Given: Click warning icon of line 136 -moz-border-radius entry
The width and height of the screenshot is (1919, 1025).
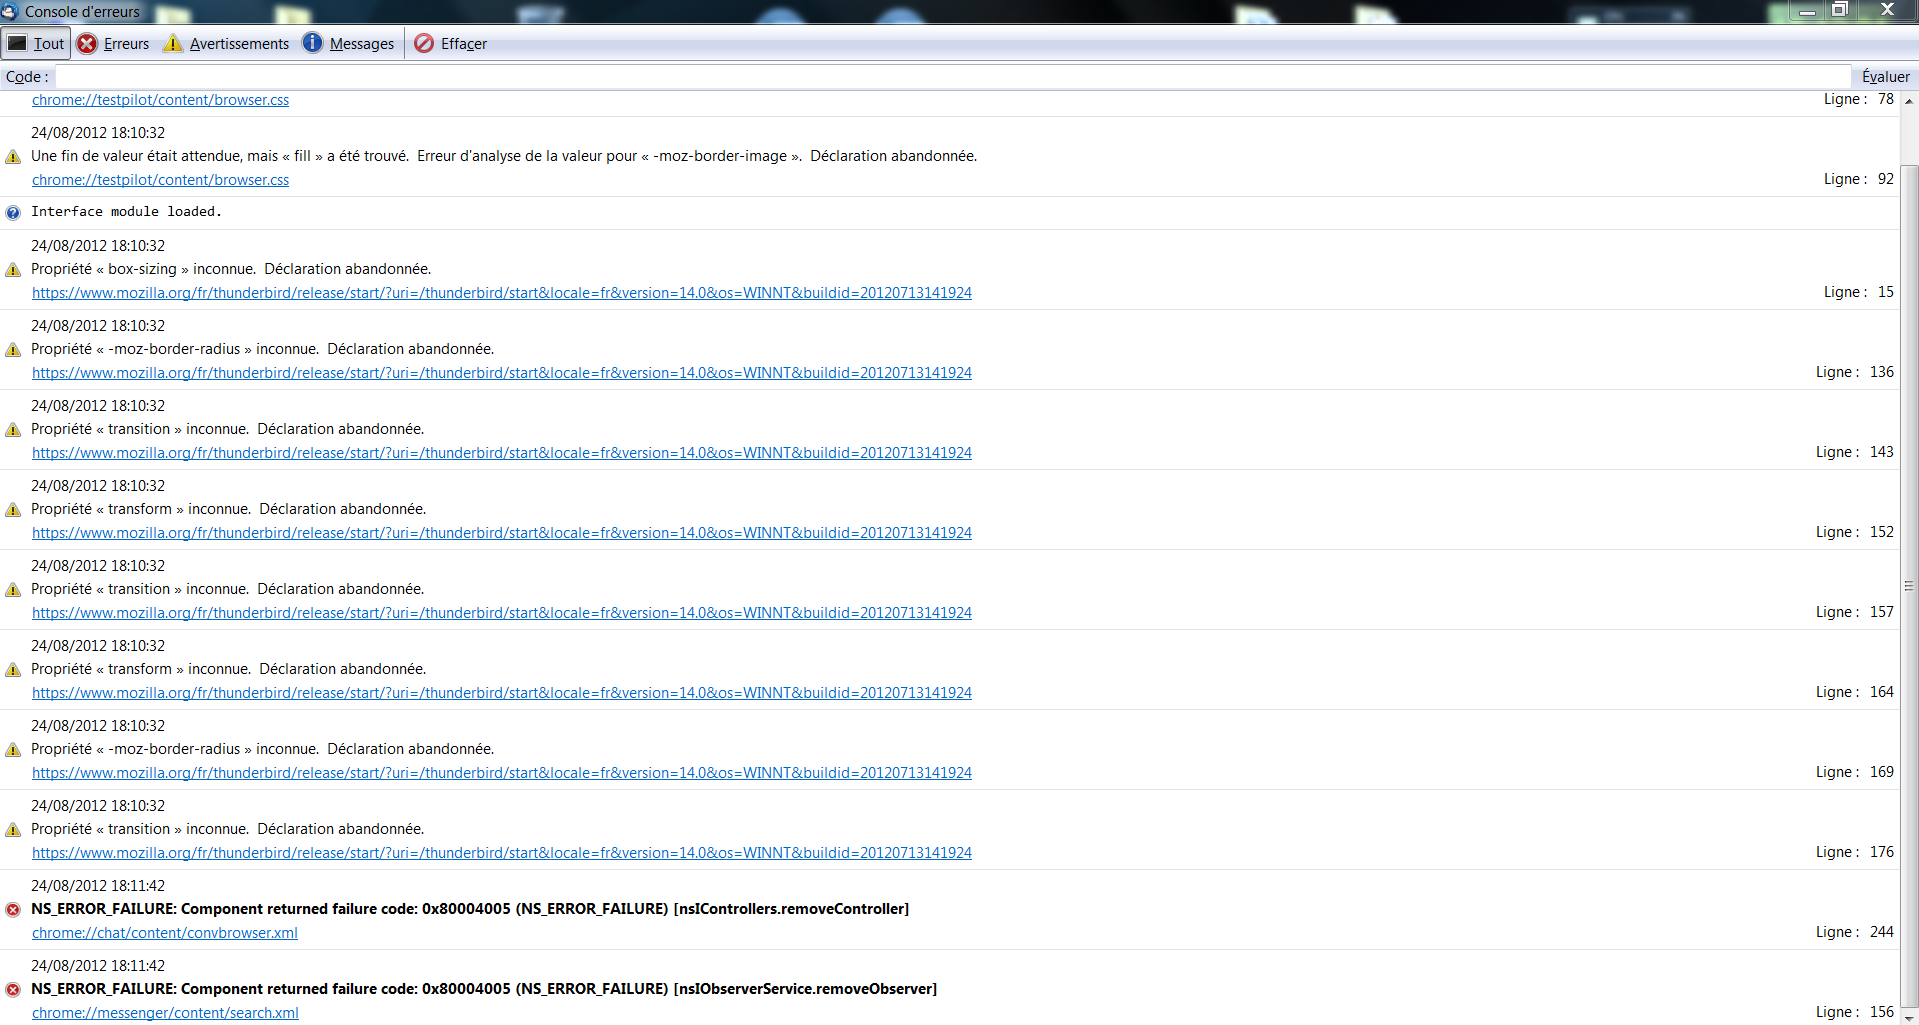Looking at the screenshot, I should click(13, 350).
